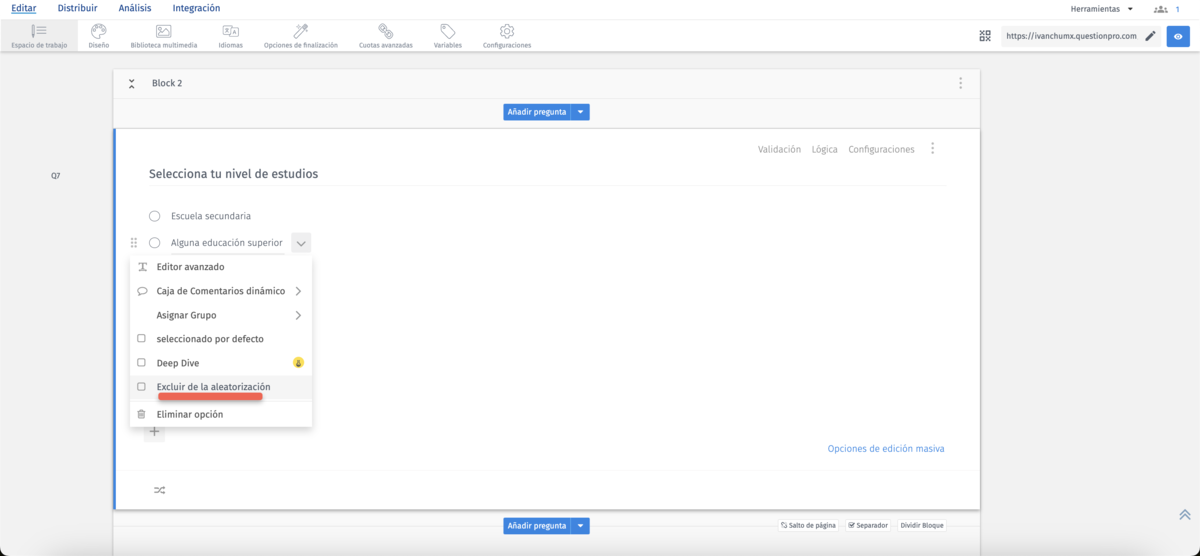Click the pencil icon to edit survey URL
Image resolution: width=1200 pixels, height=556 pixels.
coord(1150,36)
